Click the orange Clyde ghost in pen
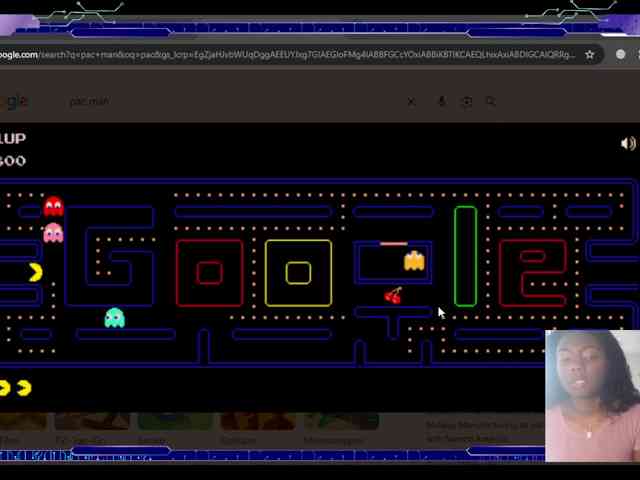640x480 pixels. pos(414,261)
